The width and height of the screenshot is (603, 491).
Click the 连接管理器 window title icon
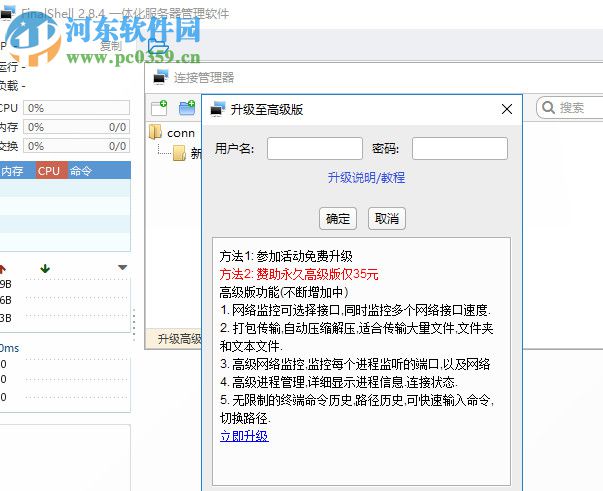click(161, 77)
